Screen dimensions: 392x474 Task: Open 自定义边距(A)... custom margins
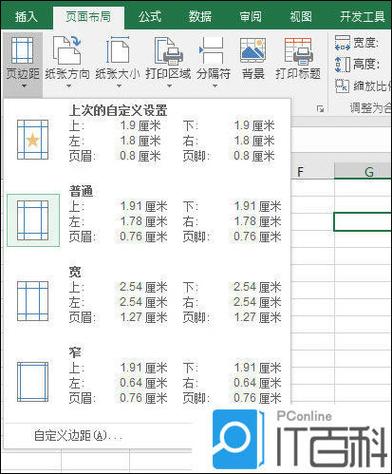(79, 435)
